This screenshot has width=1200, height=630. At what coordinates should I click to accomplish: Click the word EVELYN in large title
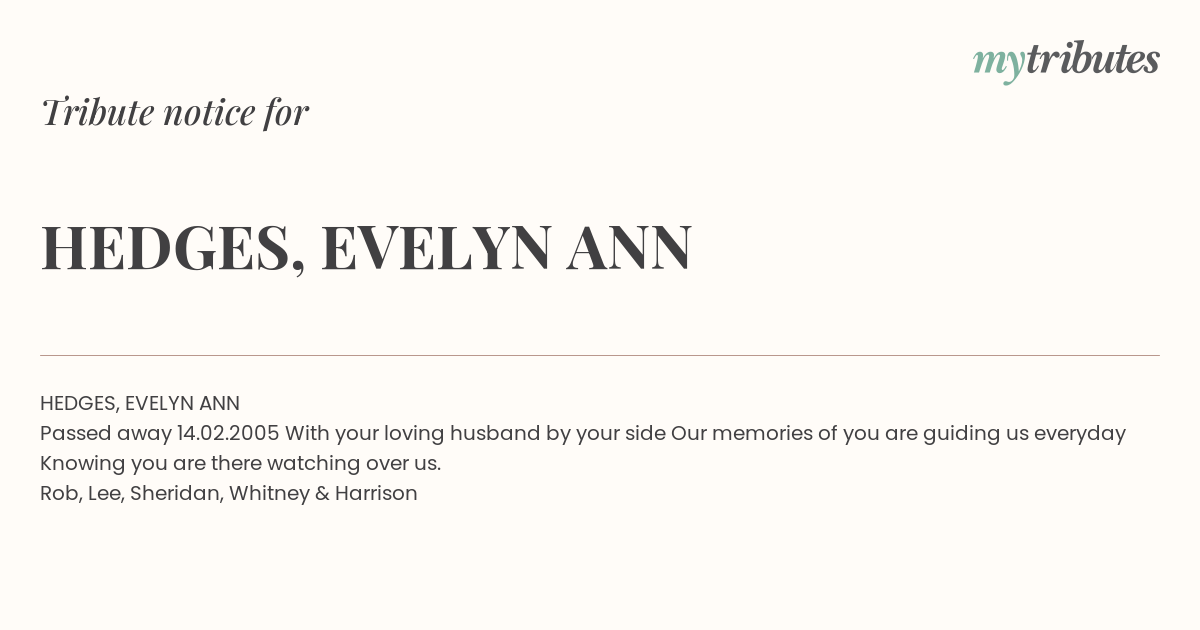pos(436,247)
